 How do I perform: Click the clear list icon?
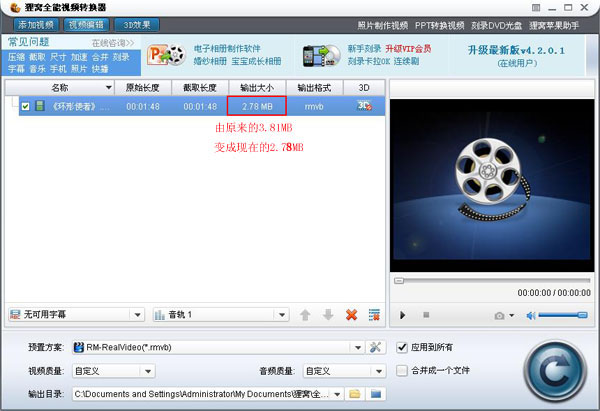374,315
